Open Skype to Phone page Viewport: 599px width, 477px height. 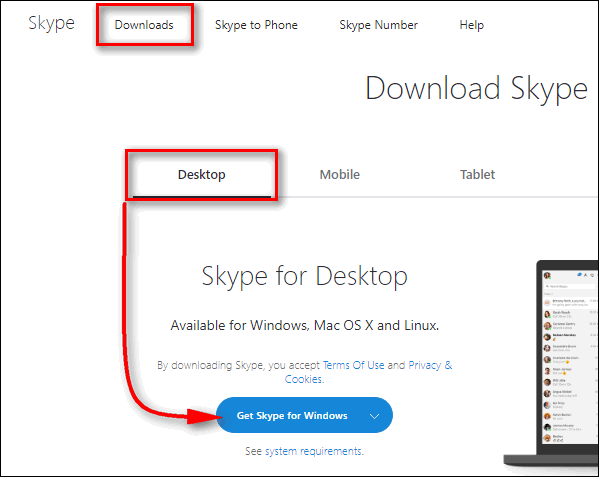[256, 25]
